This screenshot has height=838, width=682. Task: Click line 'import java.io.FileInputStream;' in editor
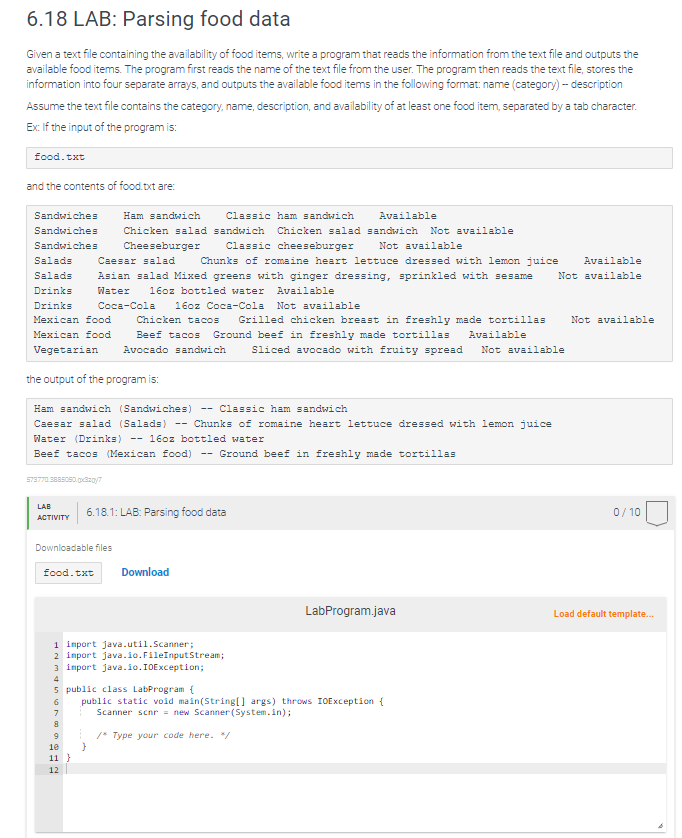coord(145,655)
